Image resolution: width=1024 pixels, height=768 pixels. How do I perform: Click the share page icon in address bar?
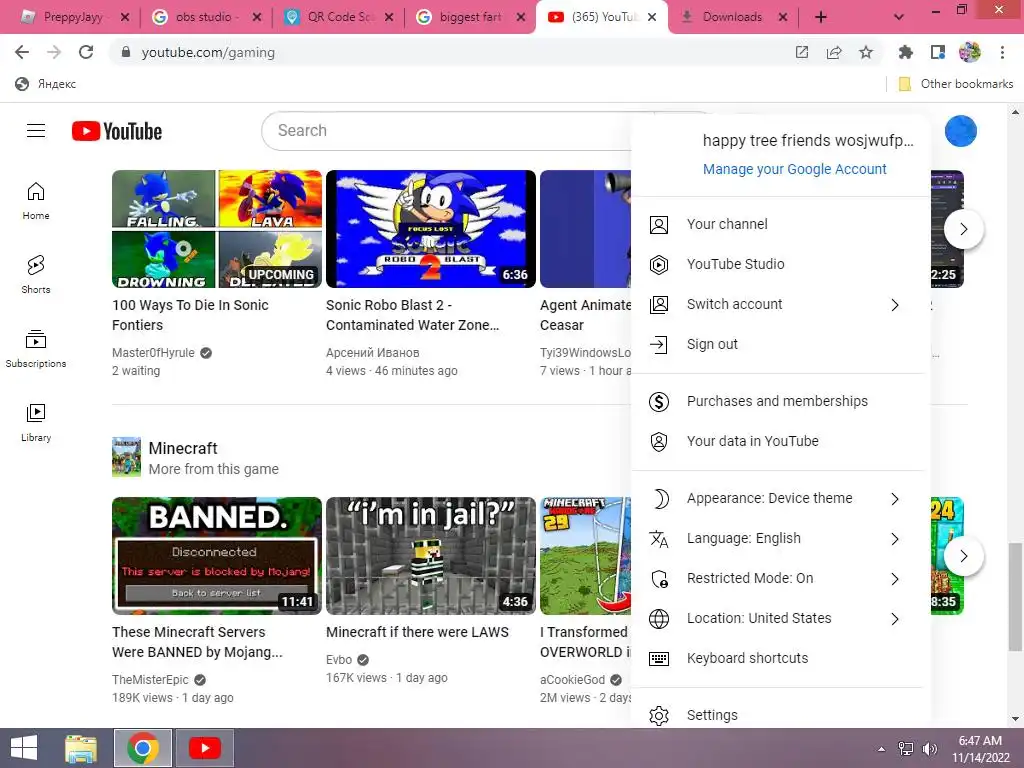pos(834,52)
